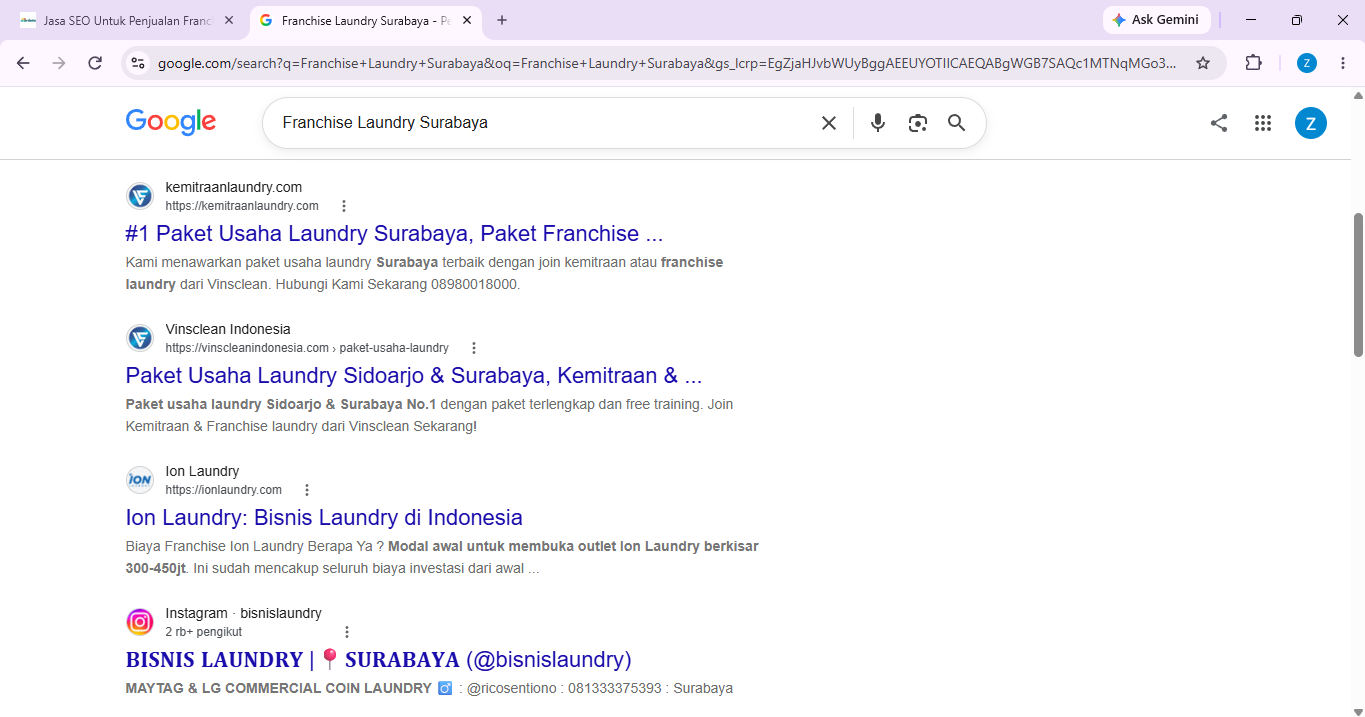The image size is (1365, 717).
Task: View site information icon in address bar
Action: 138,63
